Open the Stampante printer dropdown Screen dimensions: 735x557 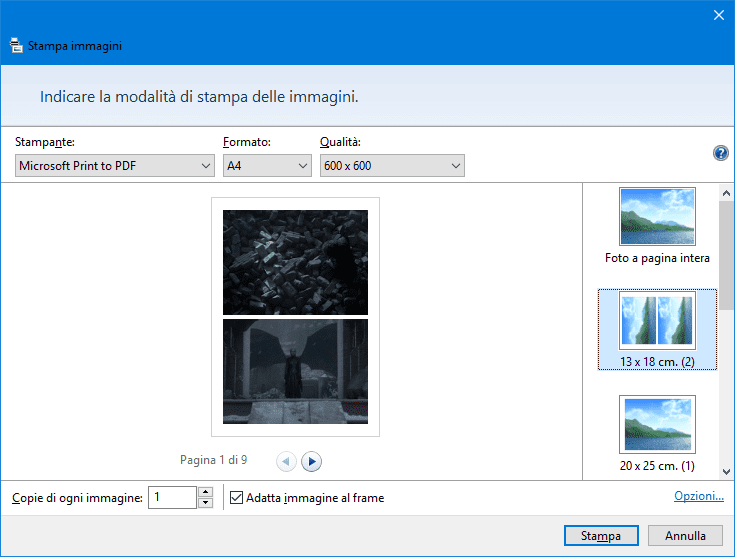[114, 166]
